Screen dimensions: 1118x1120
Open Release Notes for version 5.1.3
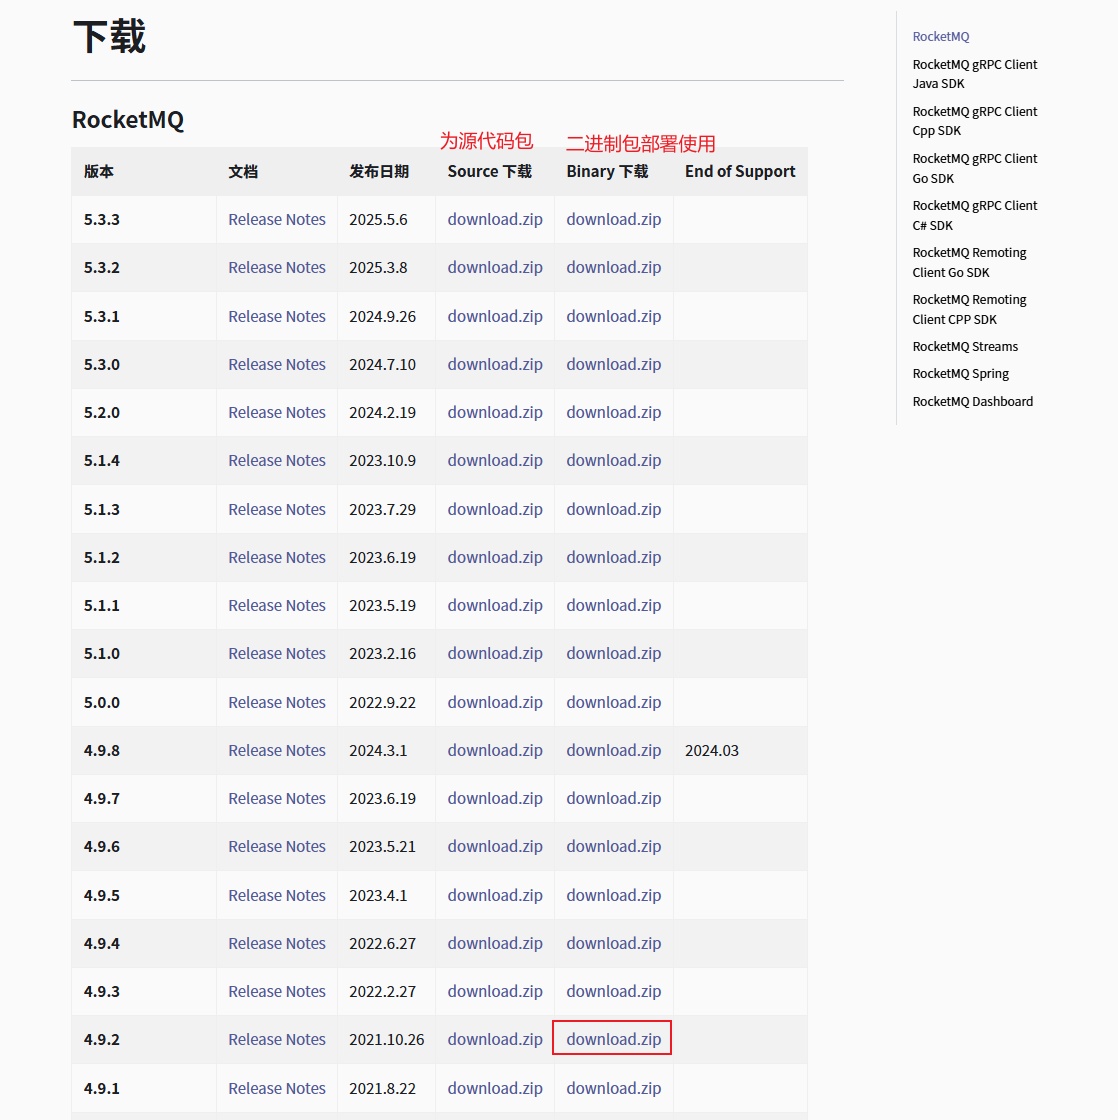(276, 509)
